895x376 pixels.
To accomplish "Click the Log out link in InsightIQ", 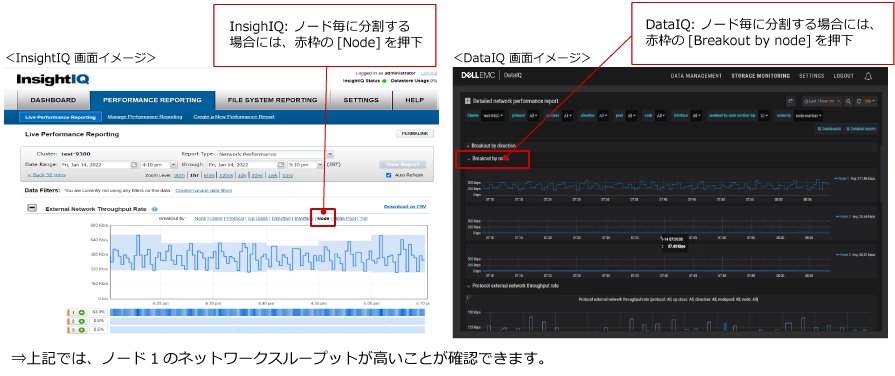I will pos(429,73).
